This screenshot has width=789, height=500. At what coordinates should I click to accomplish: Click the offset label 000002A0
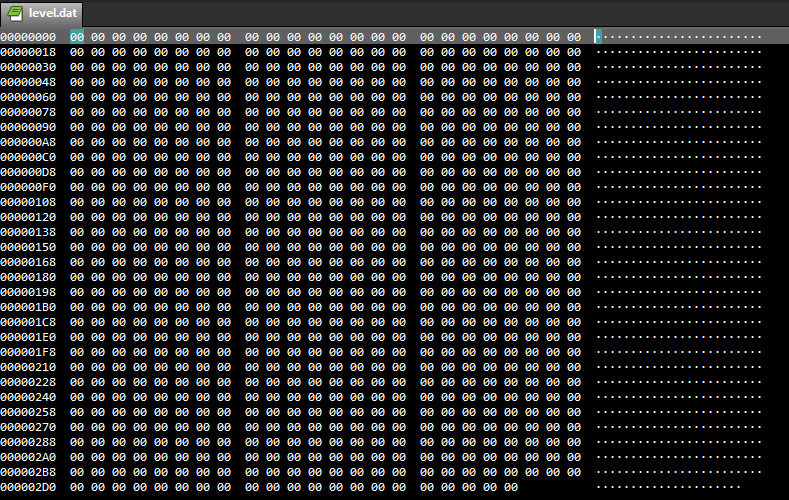tap(28, 457)
